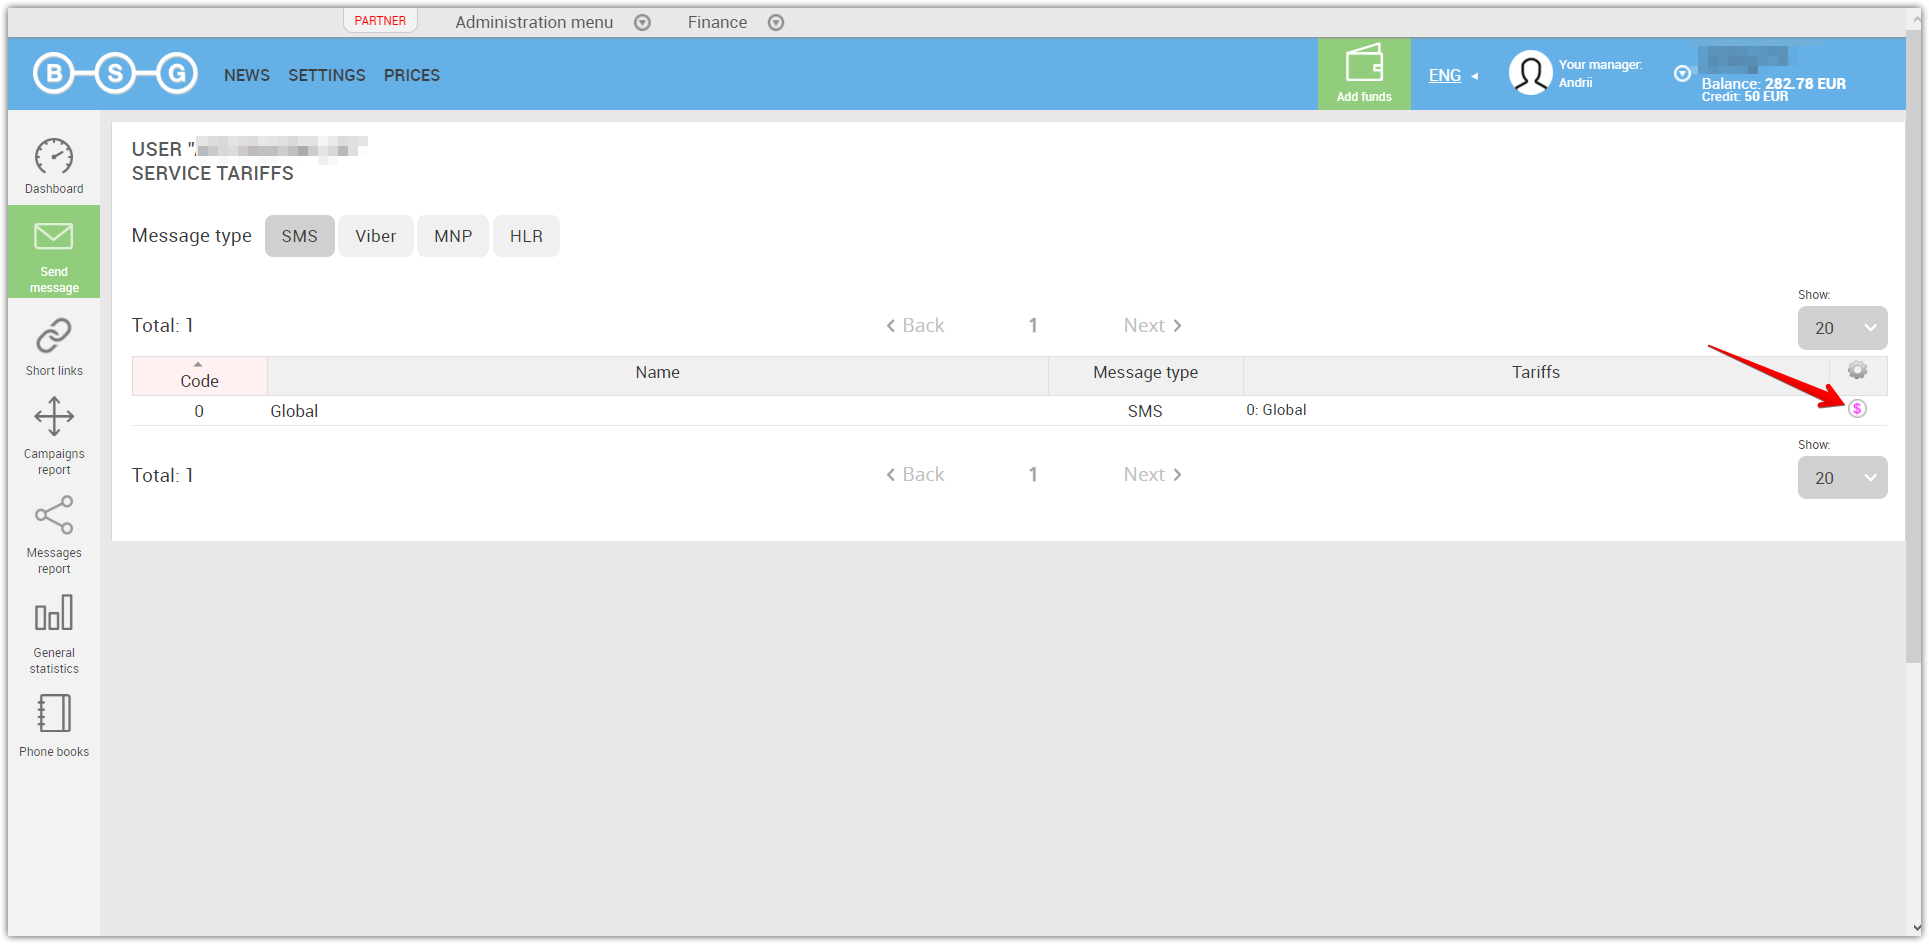Open General statistics from sidebar
Screen dimensions: 1929x944
pyautogui.click(x=54, y=634)
